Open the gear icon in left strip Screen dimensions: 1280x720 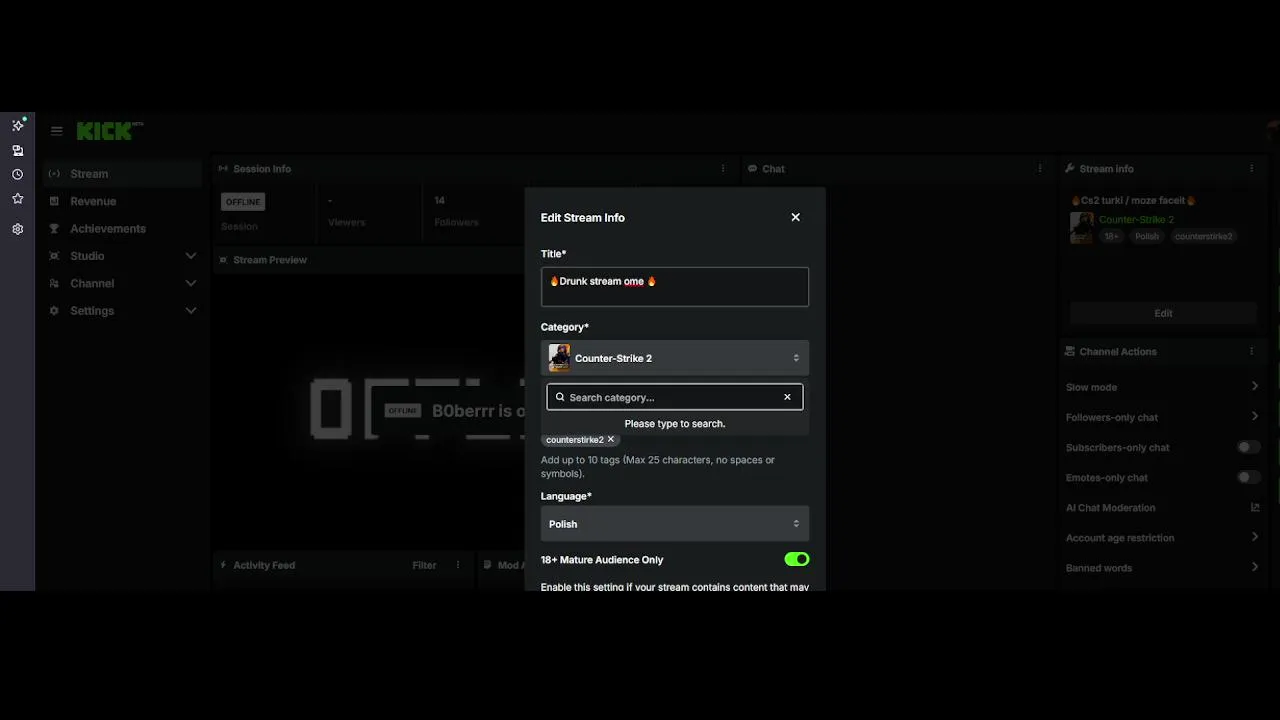tap(18, 229)
